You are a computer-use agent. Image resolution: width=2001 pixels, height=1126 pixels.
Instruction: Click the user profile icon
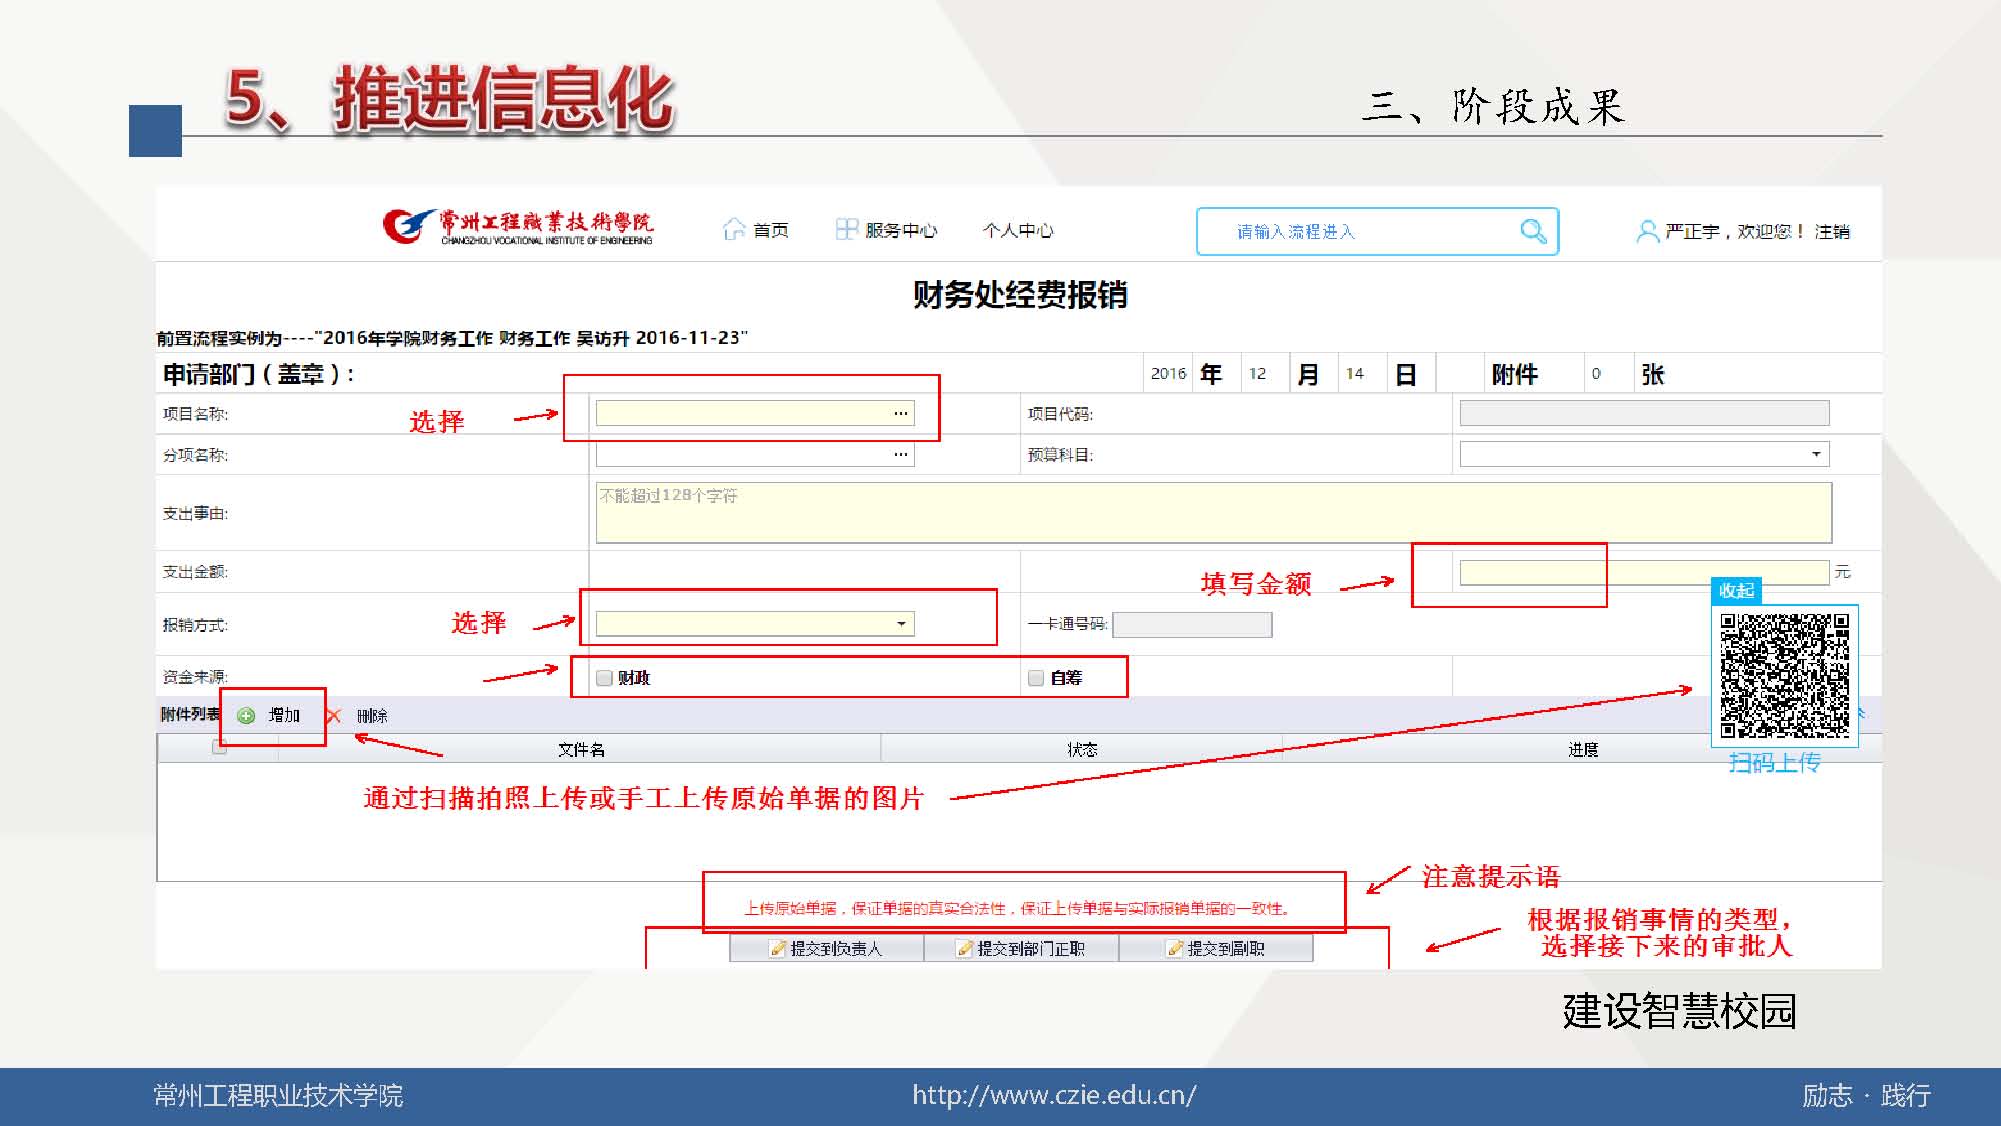(x=1646, y=231)
